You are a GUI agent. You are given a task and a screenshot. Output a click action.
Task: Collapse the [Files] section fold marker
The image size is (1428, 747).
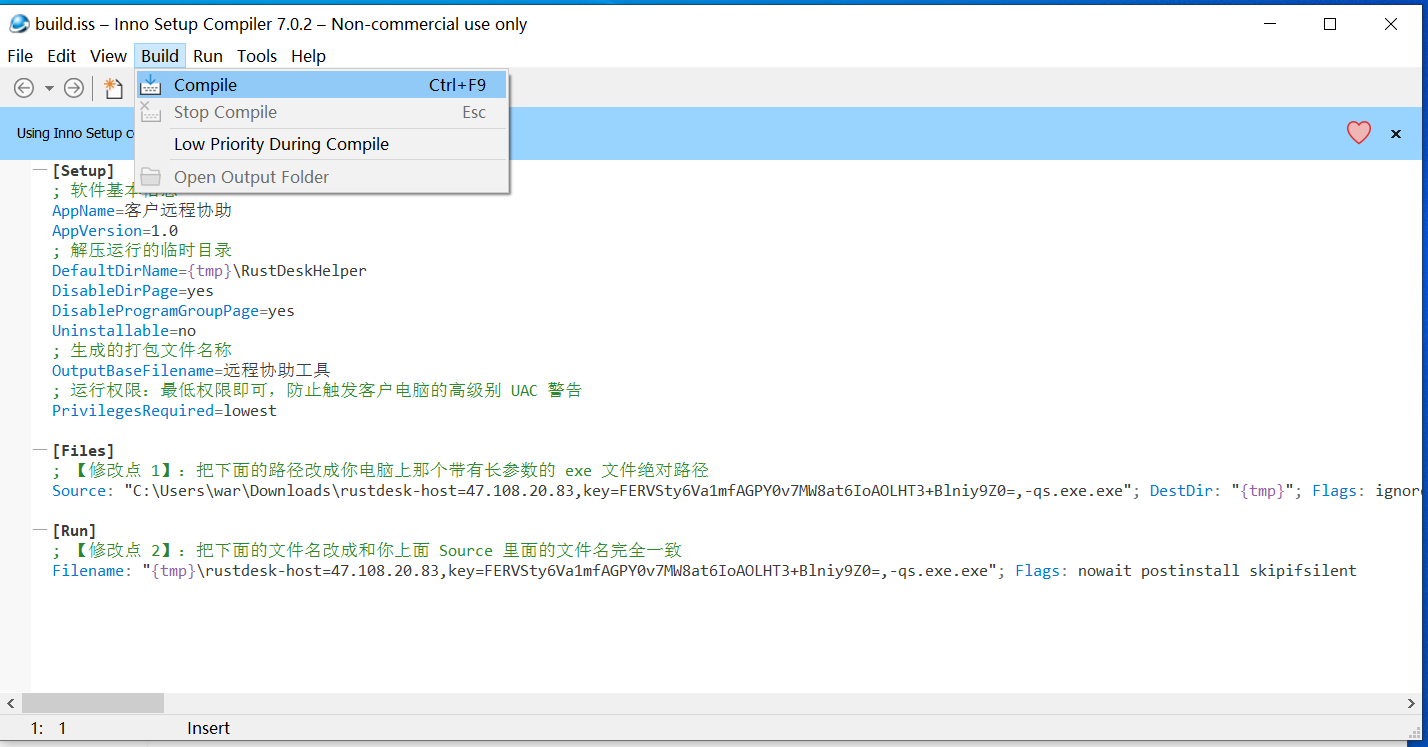(40, 451)
